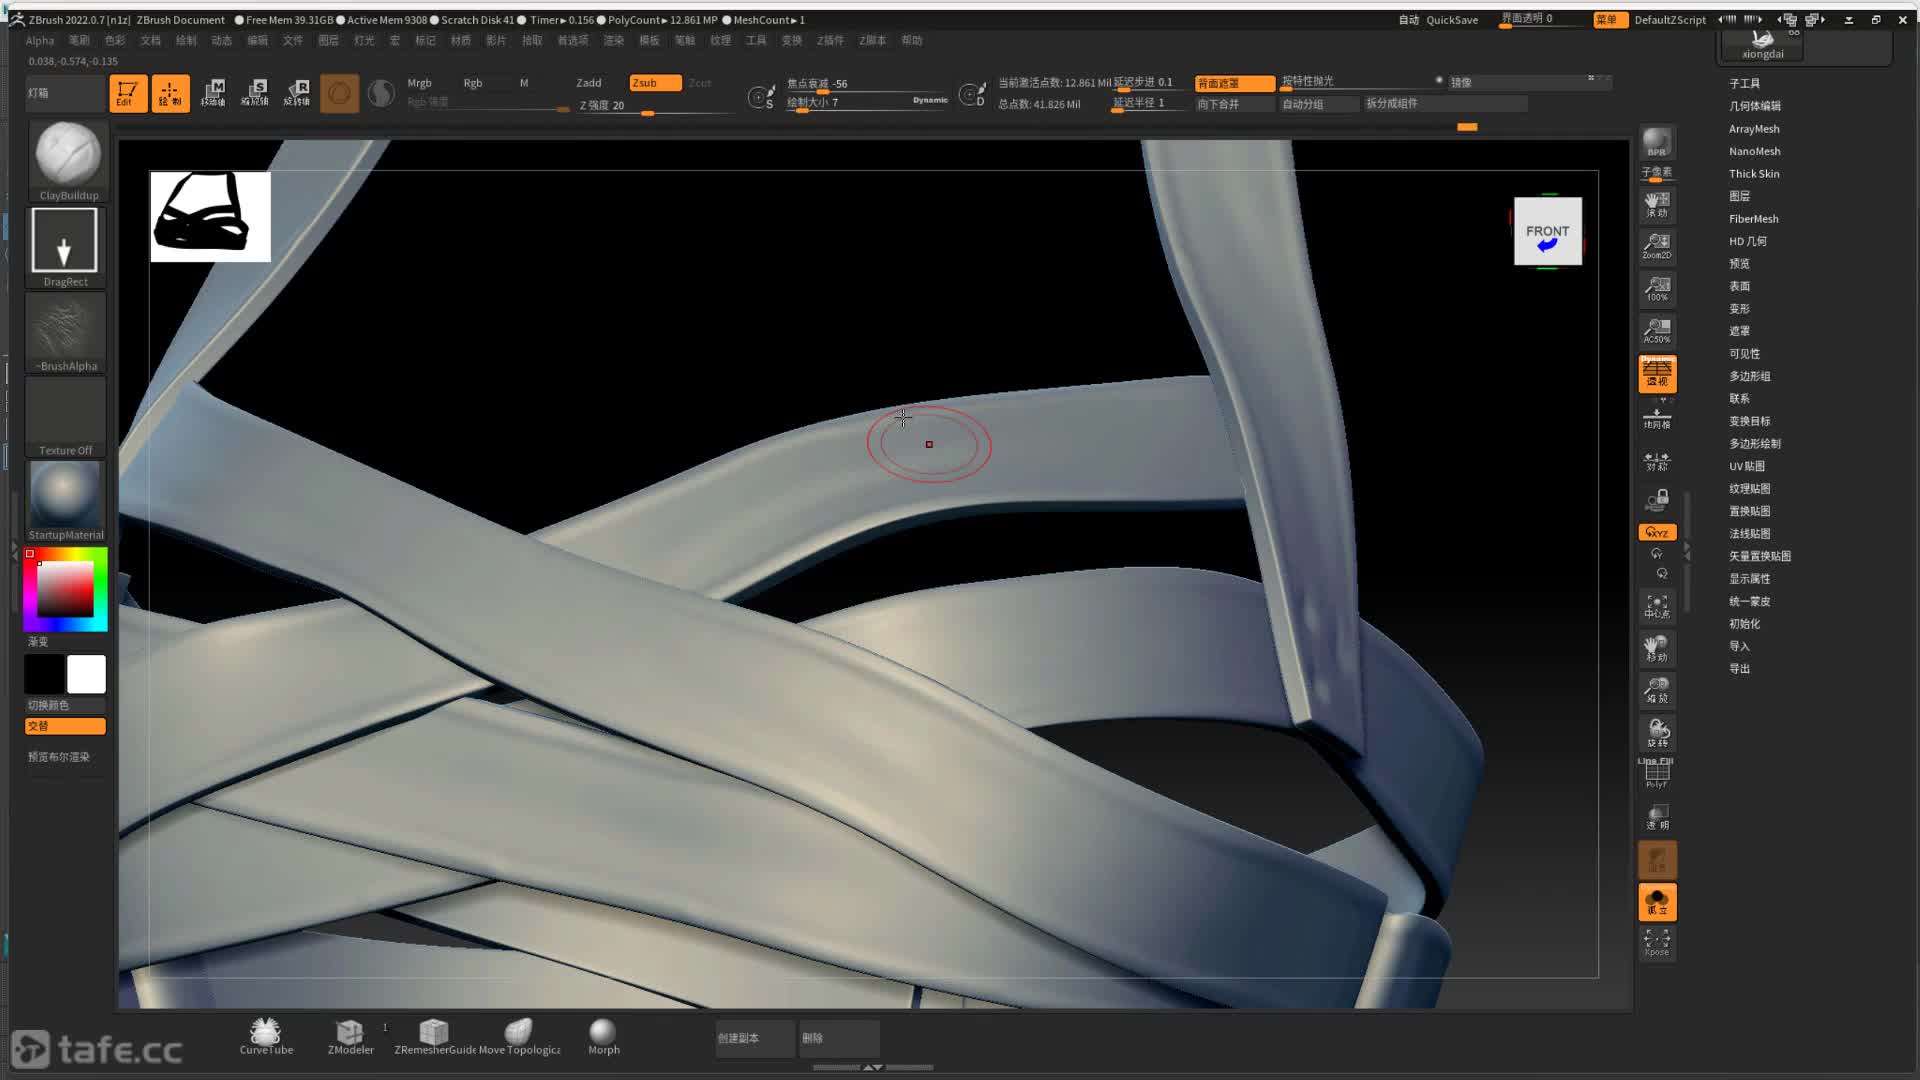The height and width of the screenshot is (1080, 1920).
Task: Adjust the 焦点衰减 (Focal Shift) slider
Action: pyautogui.click(x=866, y=83)
